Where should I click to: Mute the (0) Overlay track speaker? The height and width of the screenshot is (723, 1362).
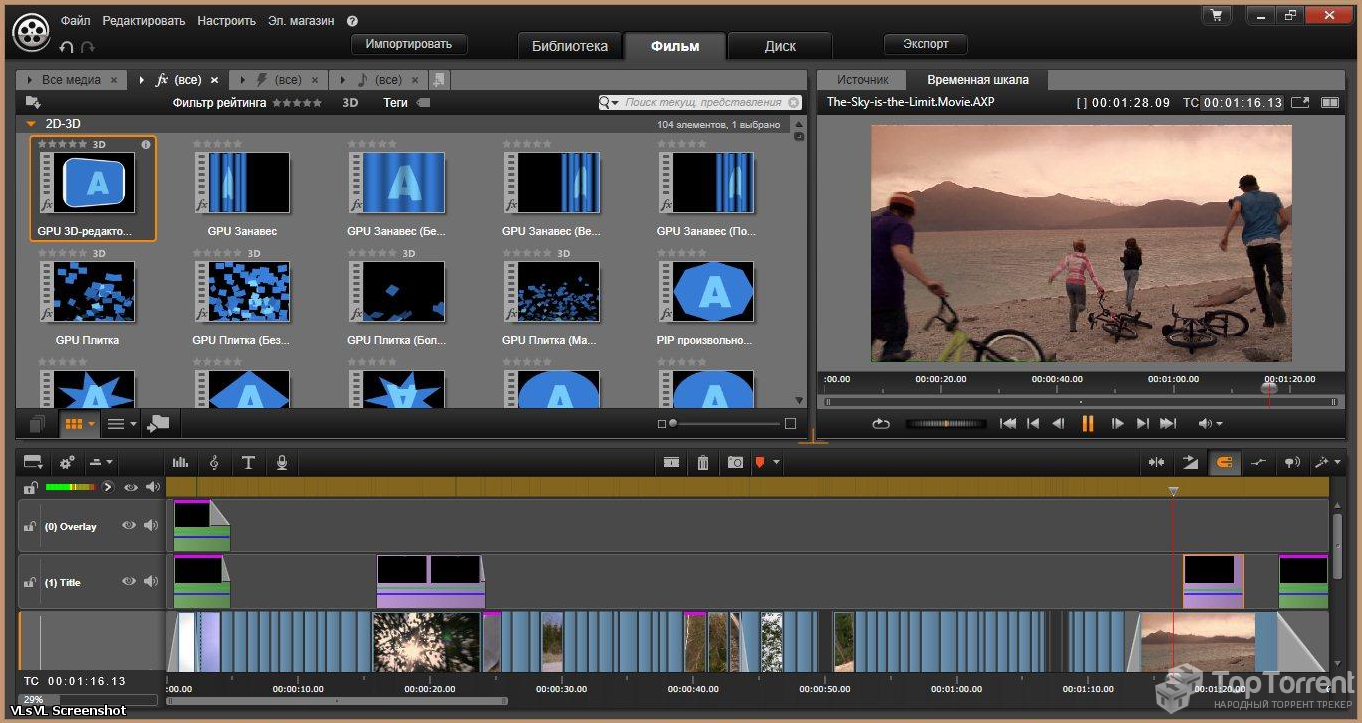click(151, 525)
